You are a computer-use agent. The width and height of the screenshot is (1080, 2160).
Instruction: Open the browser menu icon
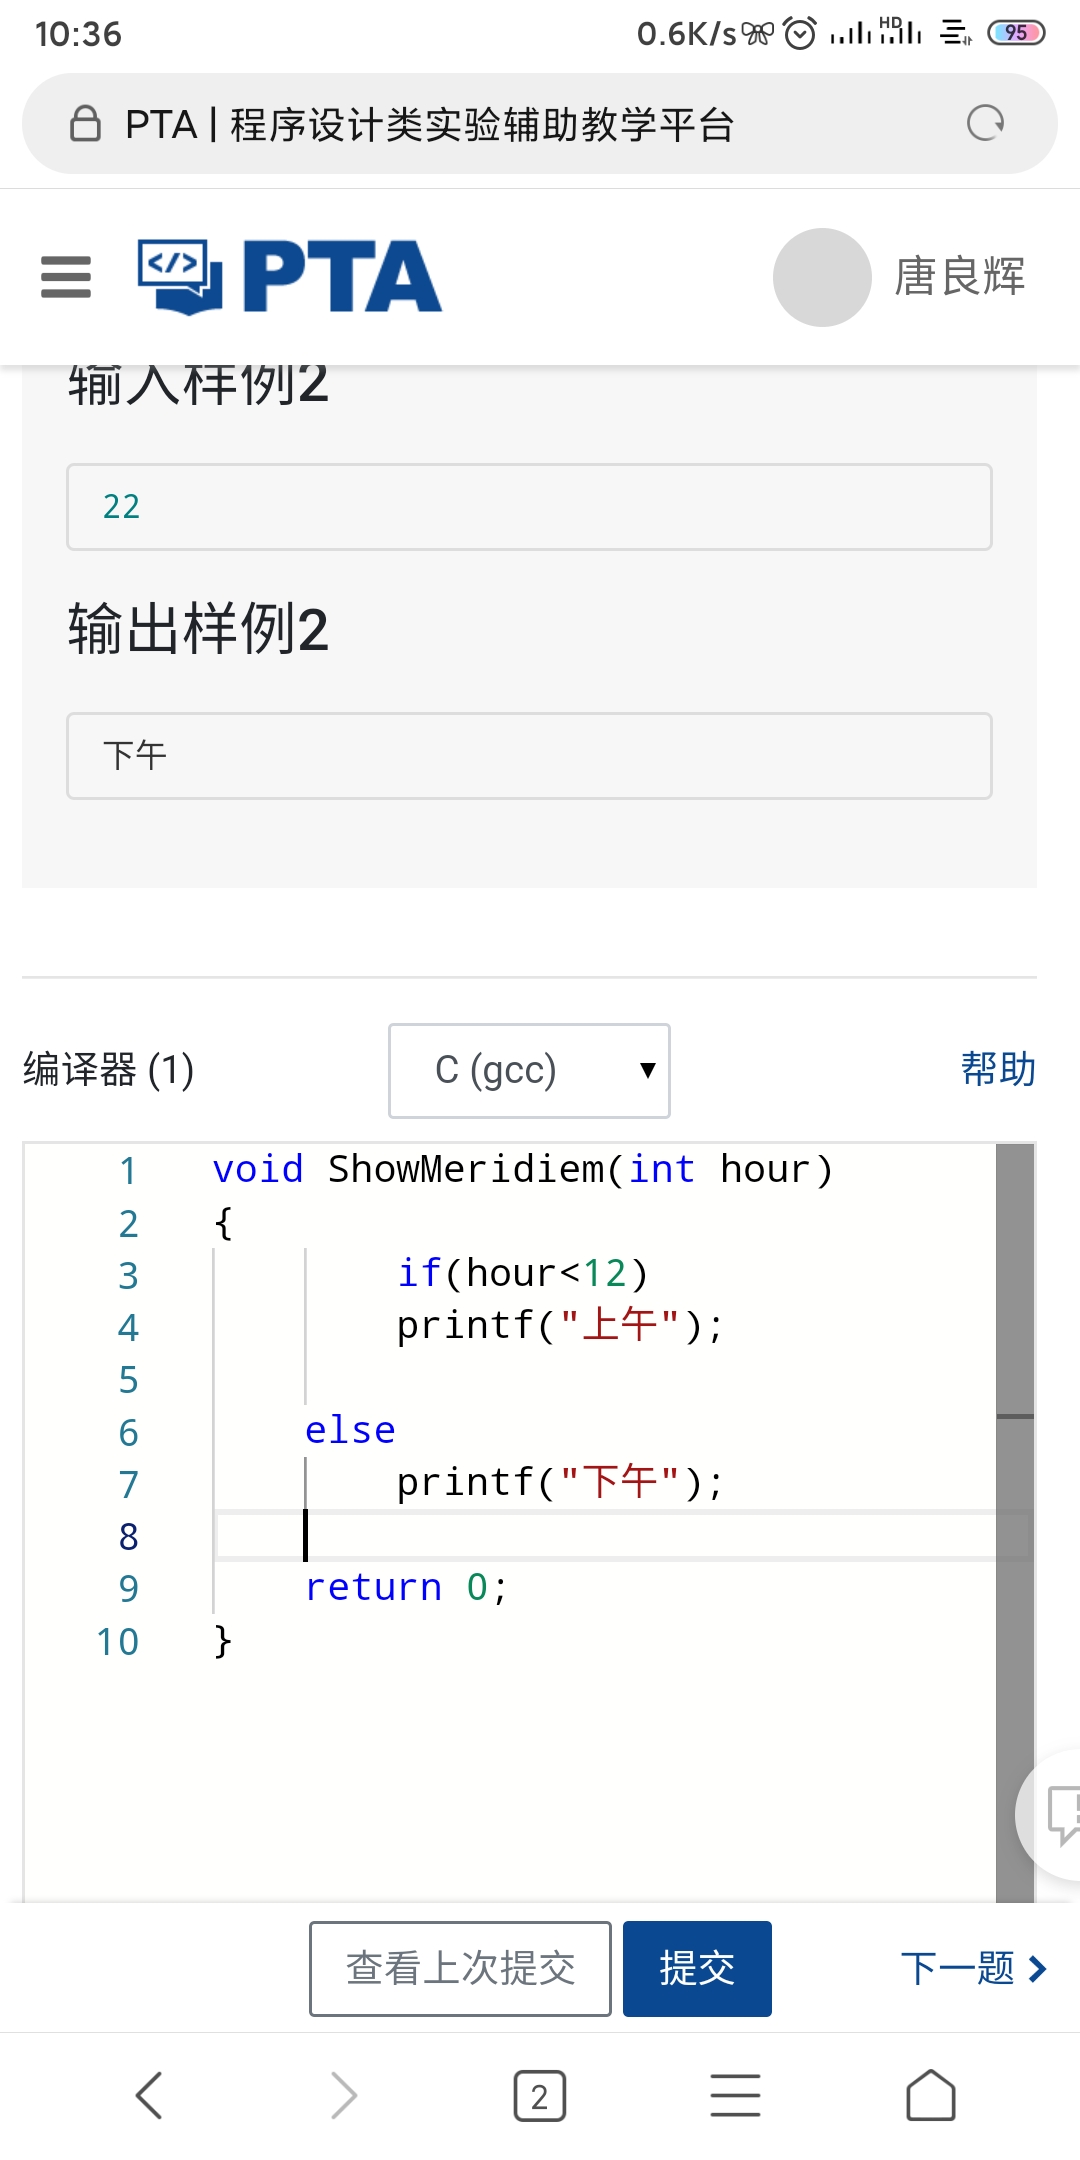[735, 2095]
